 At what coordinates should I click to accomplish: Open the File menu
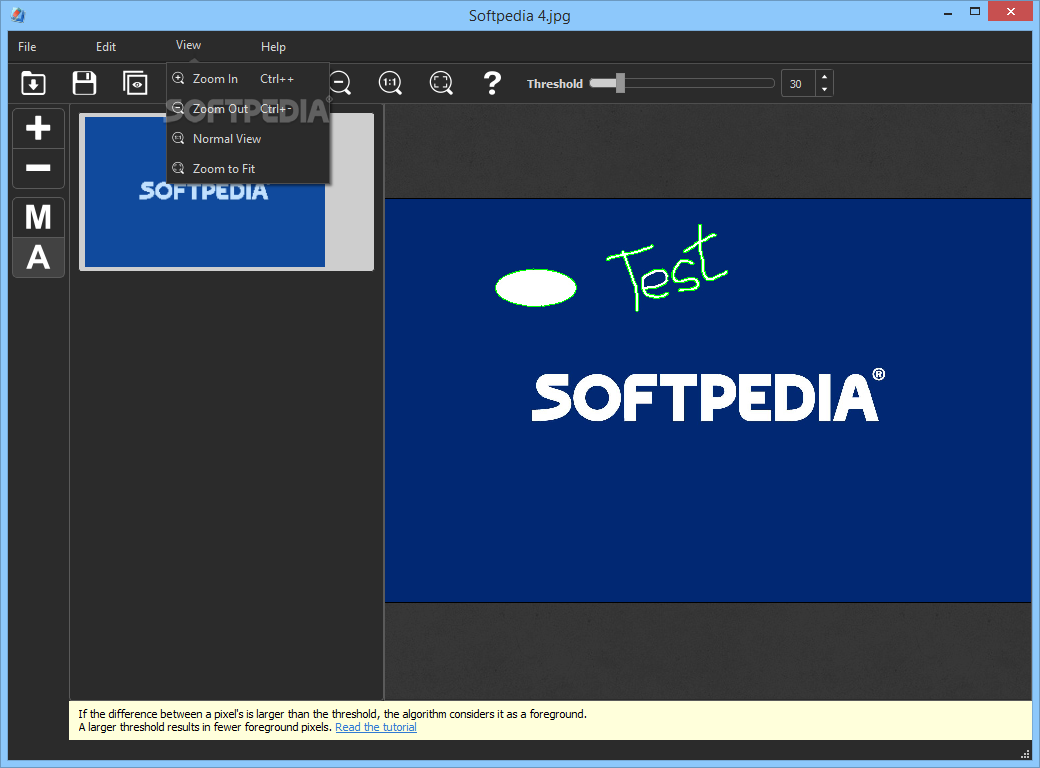[x=27, y=46]
